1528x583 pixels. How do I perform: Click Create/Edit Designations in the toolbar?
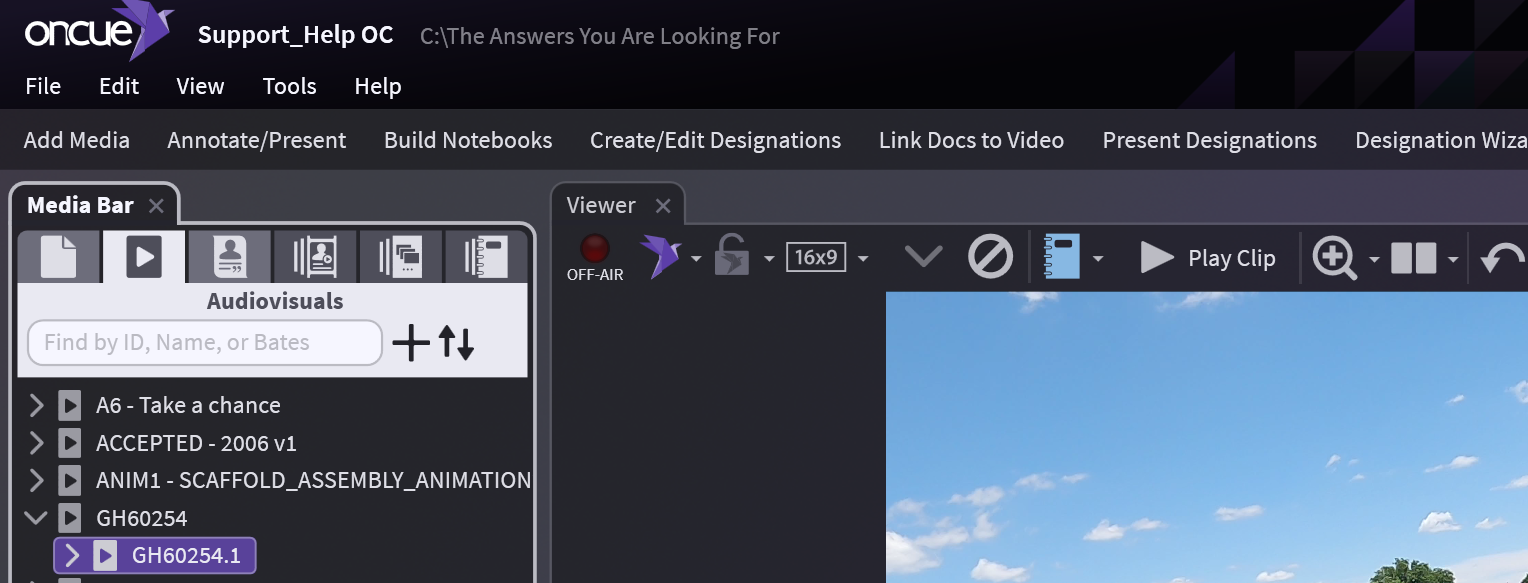[715, 140]
